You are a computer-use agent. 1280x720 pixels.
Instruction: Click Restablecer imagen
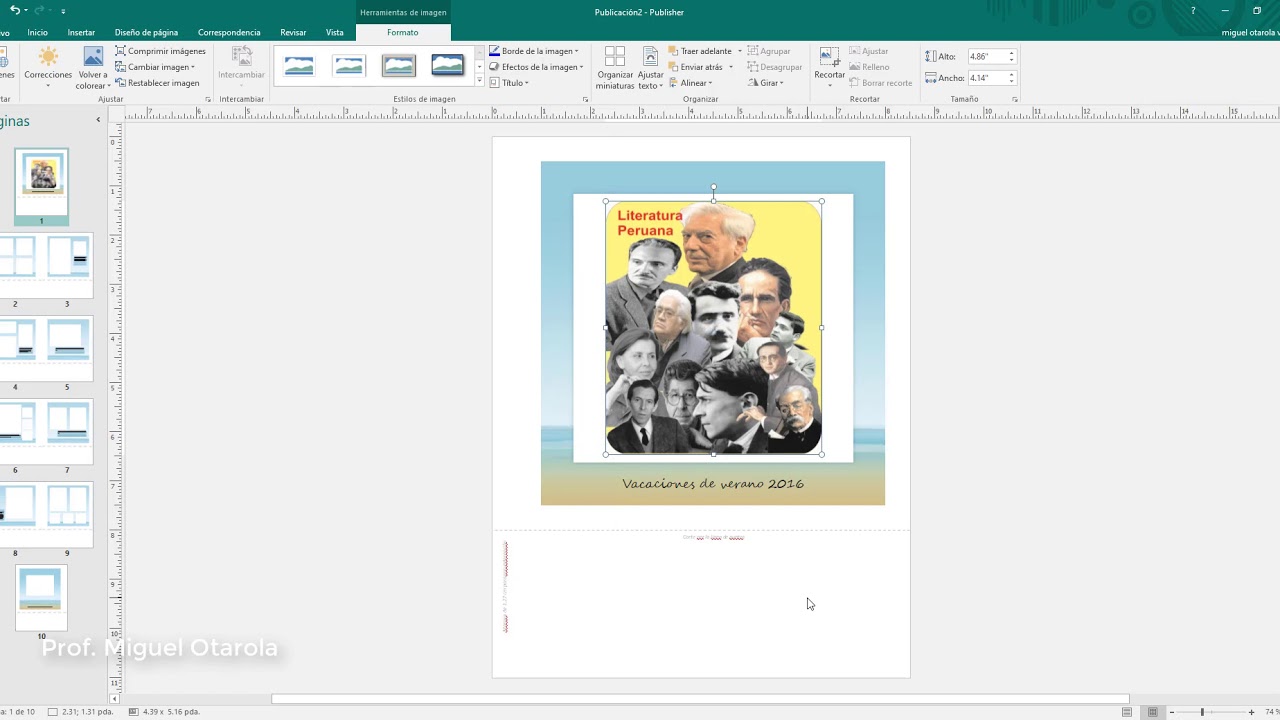157,83
